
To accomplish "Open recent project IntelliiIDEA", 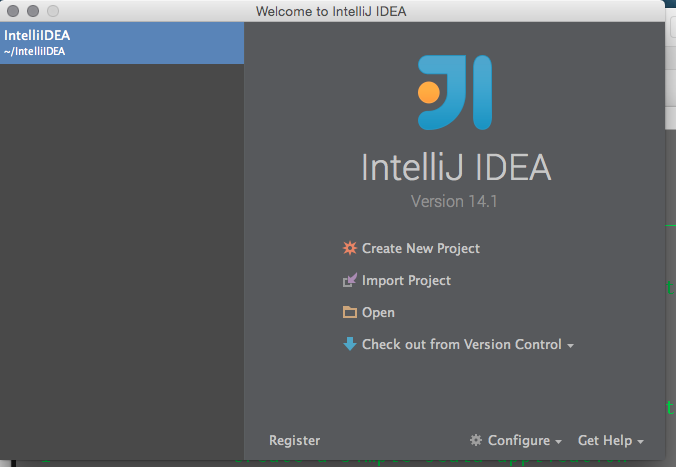I will 122,43.
